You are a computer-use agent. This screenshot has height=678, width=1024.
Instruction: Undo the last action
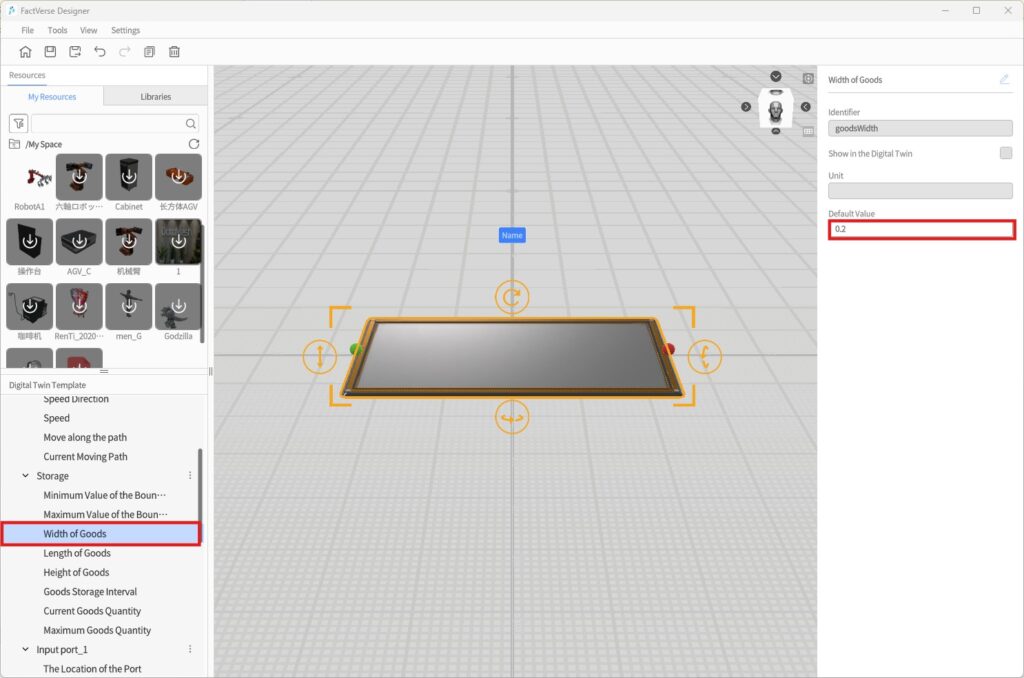click(x=100, y=52)
